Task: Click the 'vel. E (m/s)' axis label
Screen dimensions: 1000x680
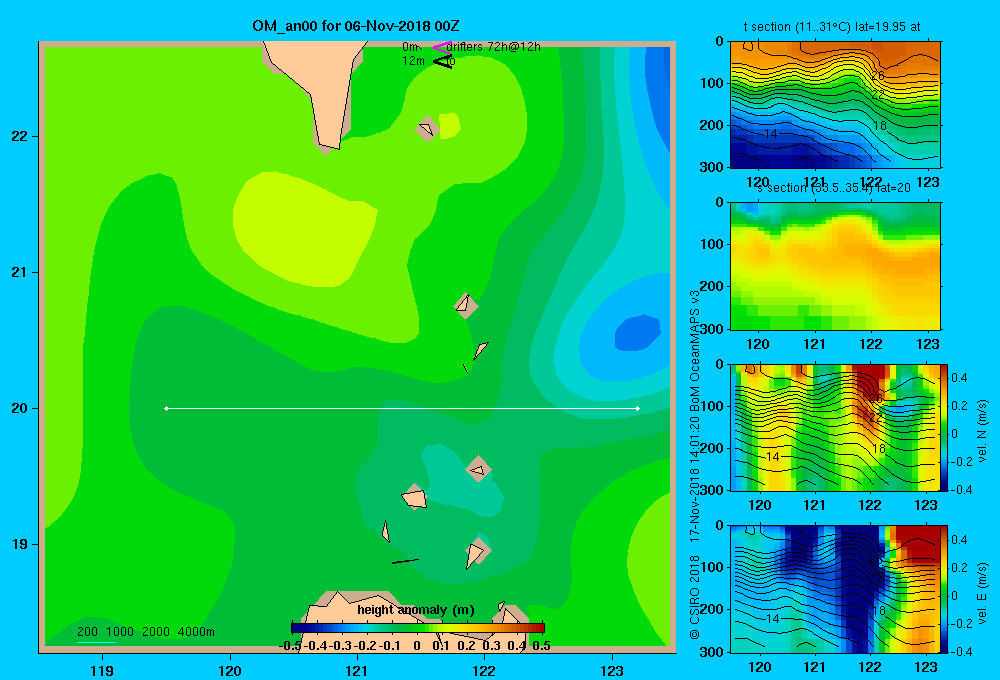Action: coord(983,592)
